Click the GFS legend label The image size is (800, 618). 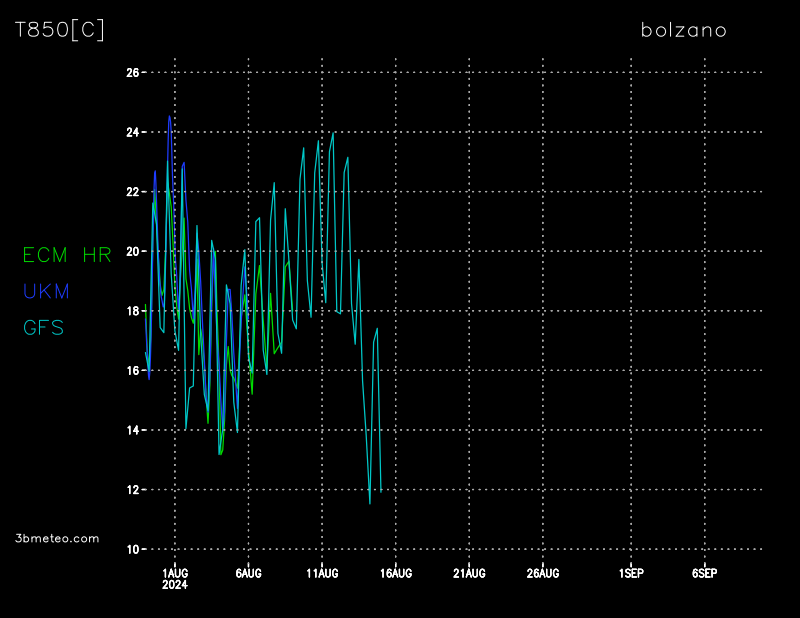pos(43,327)
